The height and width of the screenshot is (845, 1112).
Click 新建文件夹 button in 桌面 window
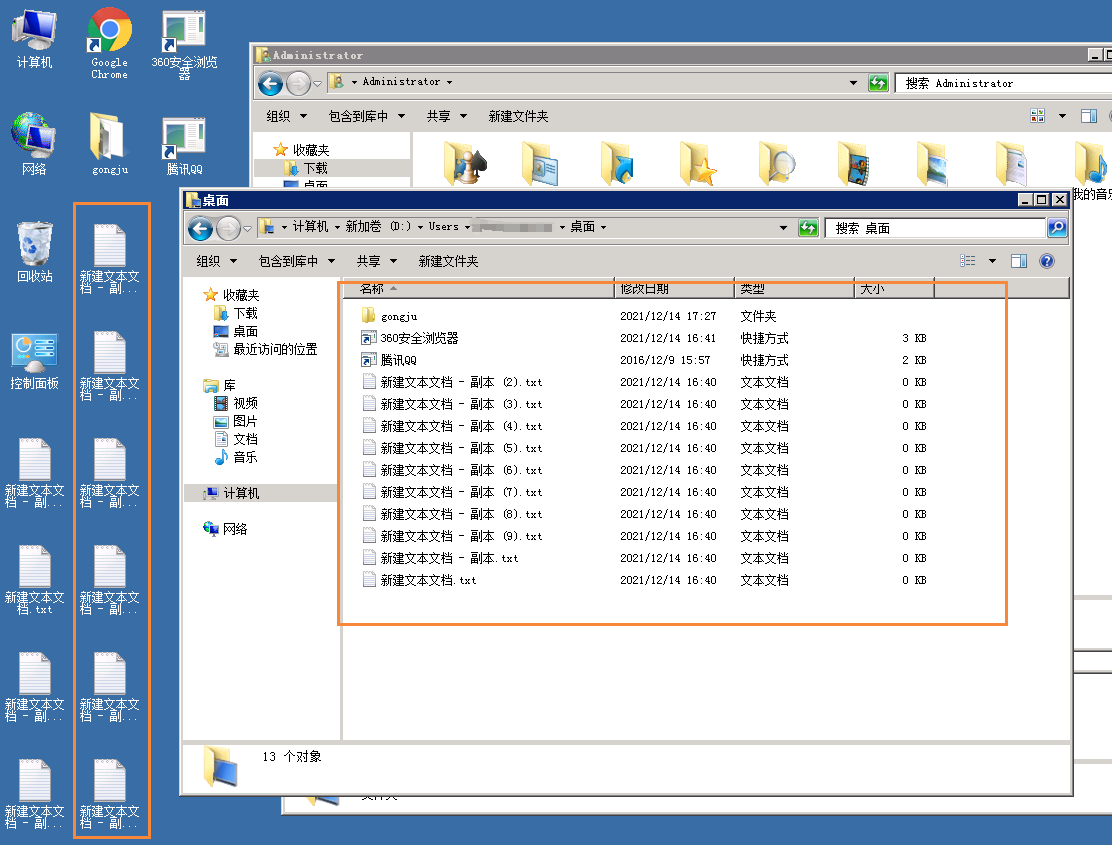pos(448,261)
